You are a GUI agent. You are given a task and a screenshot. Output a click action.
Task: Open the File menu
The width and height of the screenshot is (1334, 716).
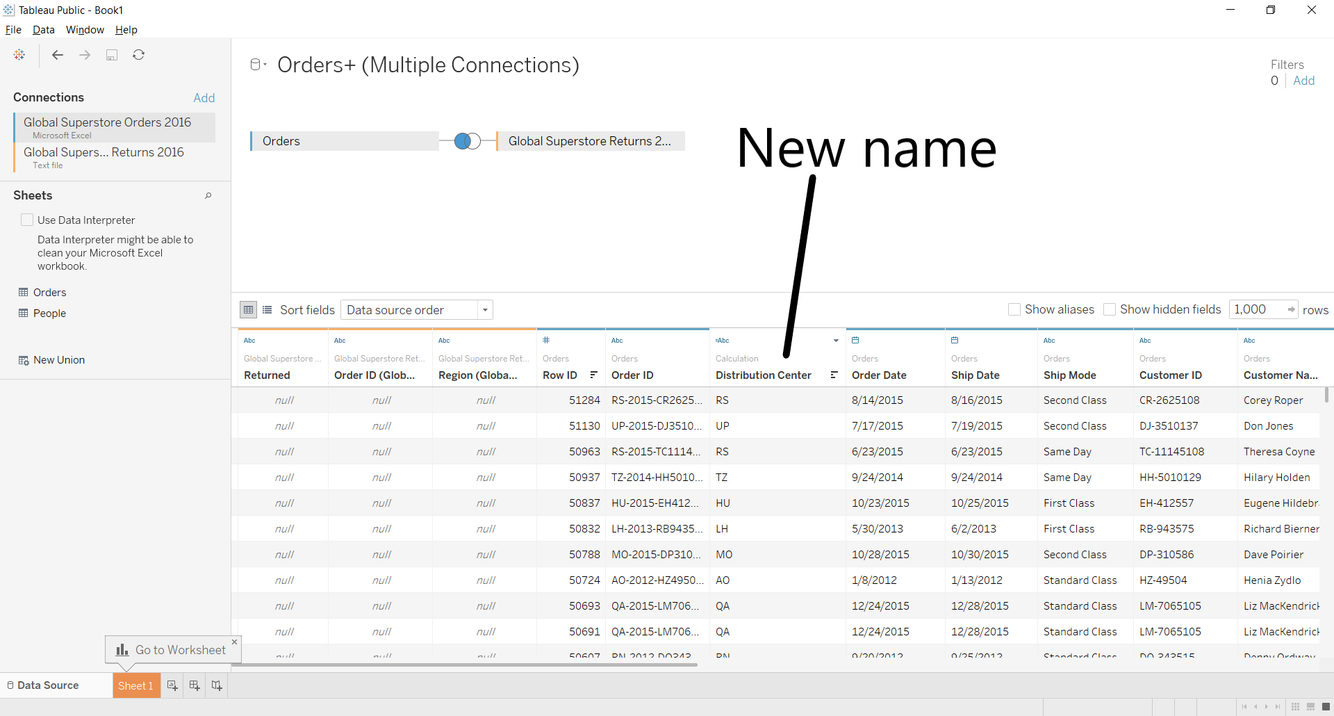(x=13, y=30)
